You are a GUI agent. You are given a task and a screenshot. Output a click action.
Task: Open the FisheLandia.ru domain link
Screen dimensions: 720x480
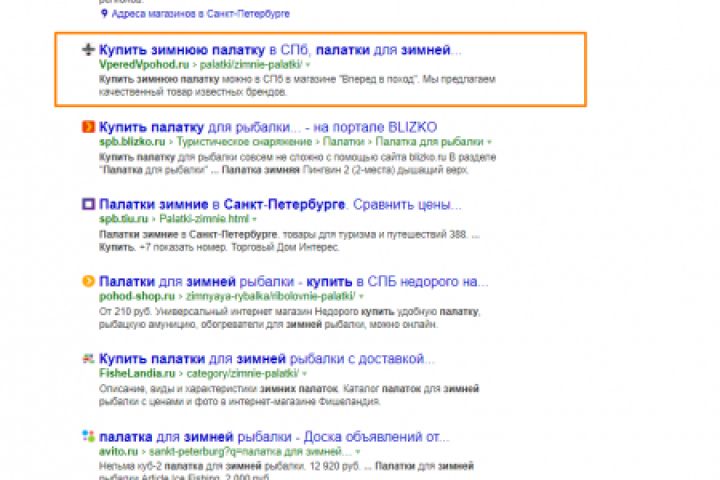pyautogui.click(x=137, y=373)
